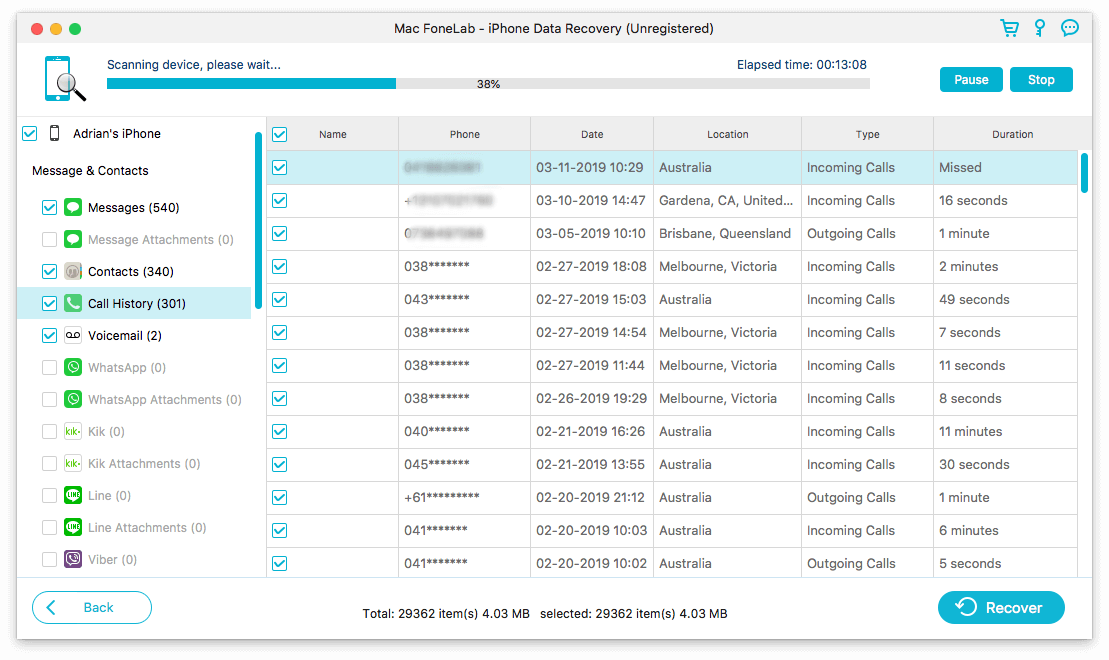This screenshot has width=1109, height=660.
Task: Click the Voicemail tape icon
Action: (x=71, y=335)
